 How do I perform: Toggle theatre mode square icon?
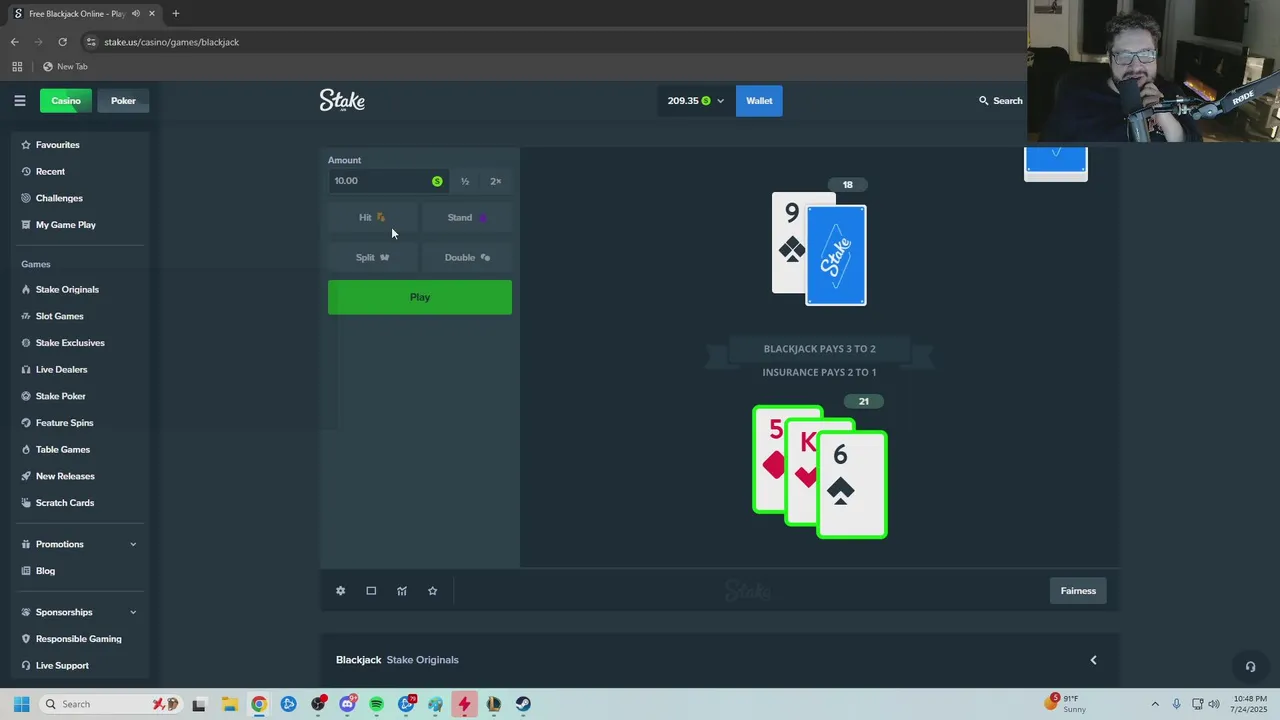click(371, 591)
